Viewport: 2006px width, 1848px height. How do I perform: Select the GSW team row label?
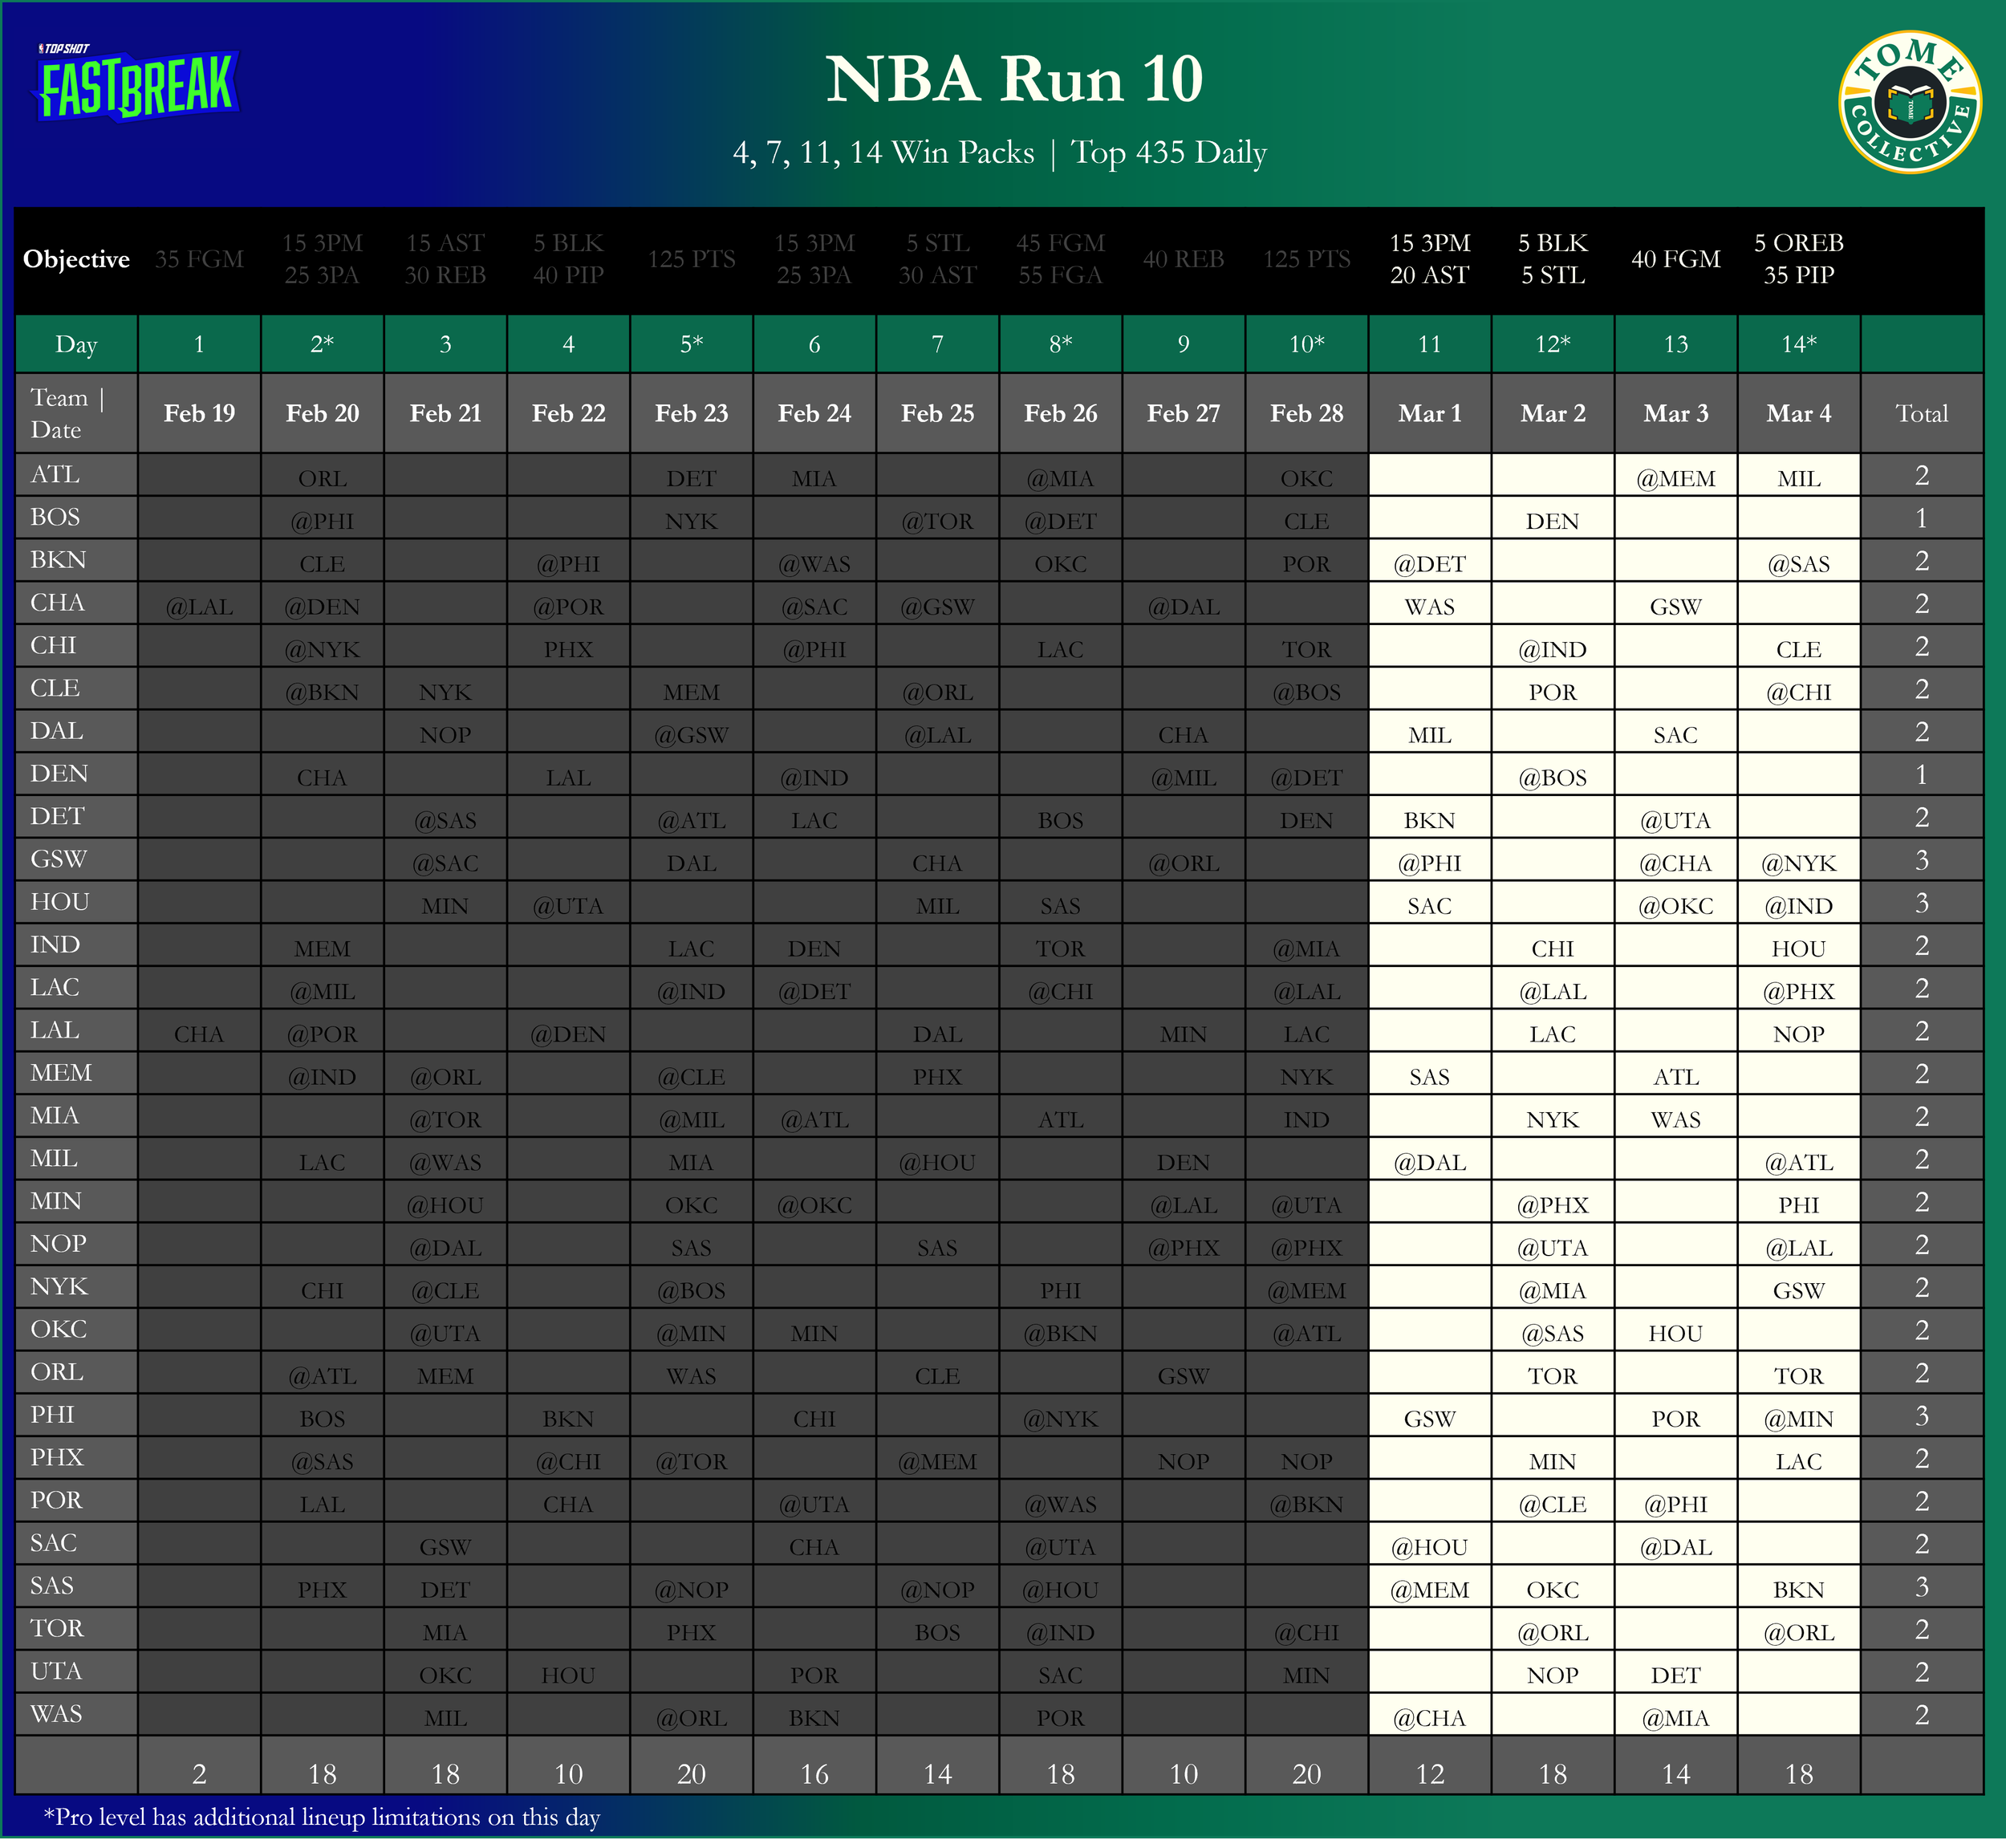[x=59, y=859]
